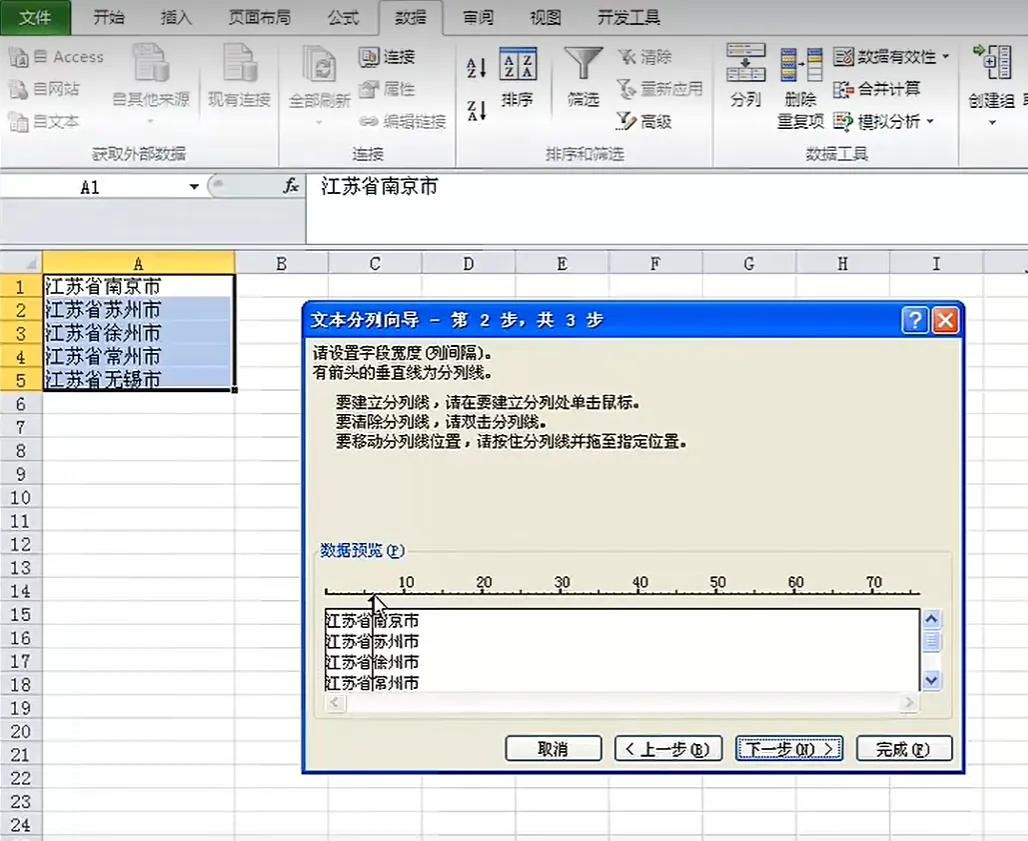Viewport: 1028px width, 841px height.
Task: Expand From Other Sources dropdown arrow
Action: click(x=151, y=123)
